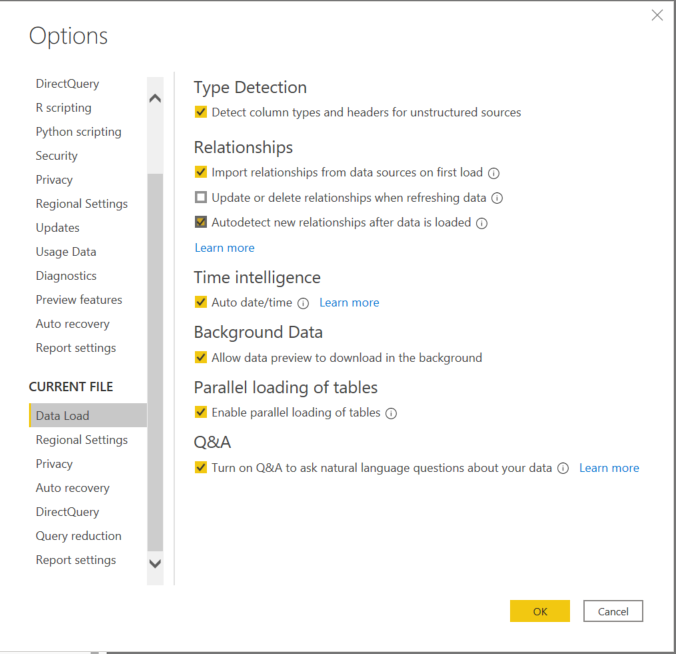Close the Options dialog with X

(657, 16)
